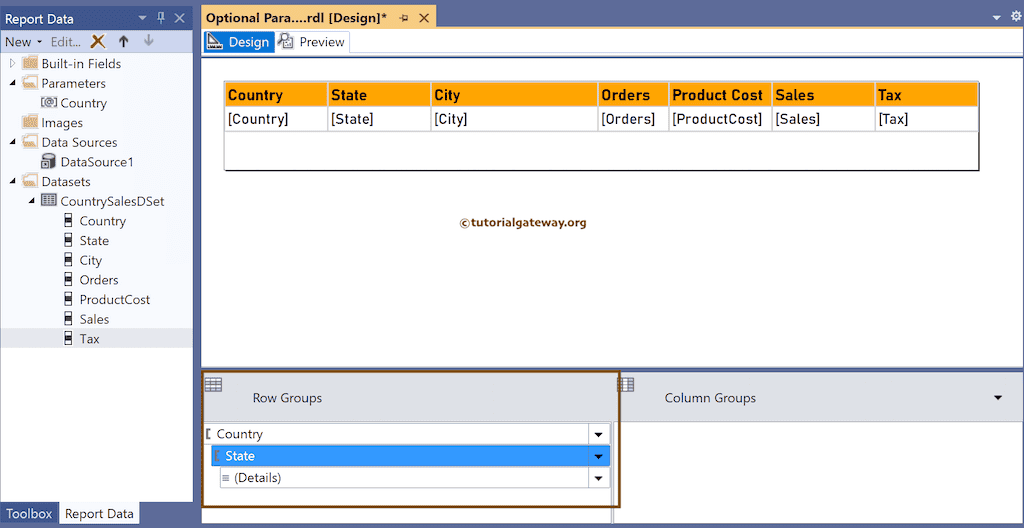The height and width of the screenshot is (528, 1024).
Task: Expand the Built-in Fields node
Action: point(13,64)
